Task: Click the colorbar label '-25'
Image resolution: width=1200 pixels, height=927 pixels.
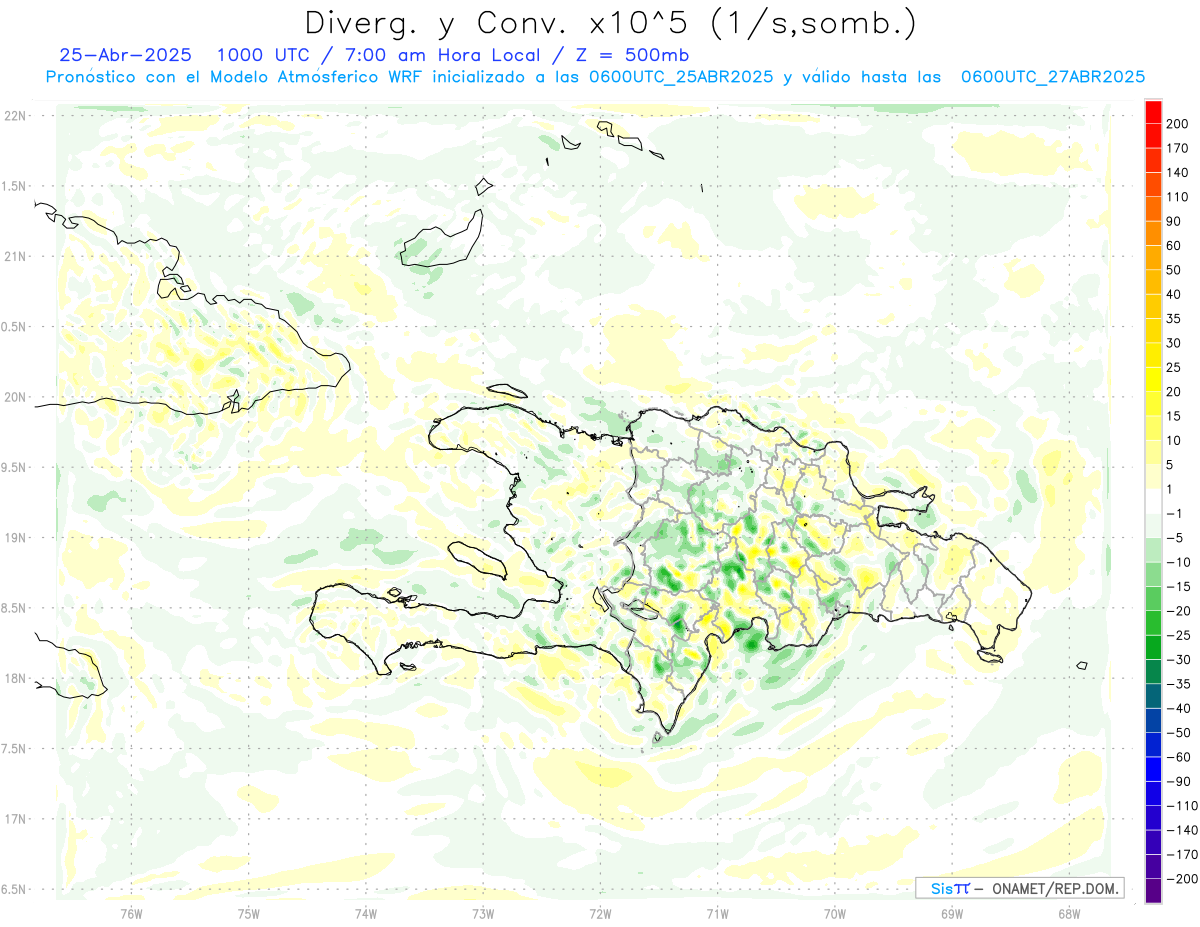Action: coord(1181,636)
